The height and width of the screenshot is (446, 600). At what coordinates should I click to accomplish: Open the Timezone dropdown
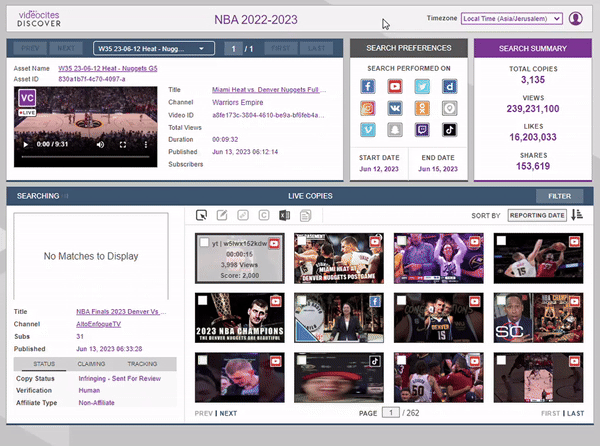click(x=512, y=18)
